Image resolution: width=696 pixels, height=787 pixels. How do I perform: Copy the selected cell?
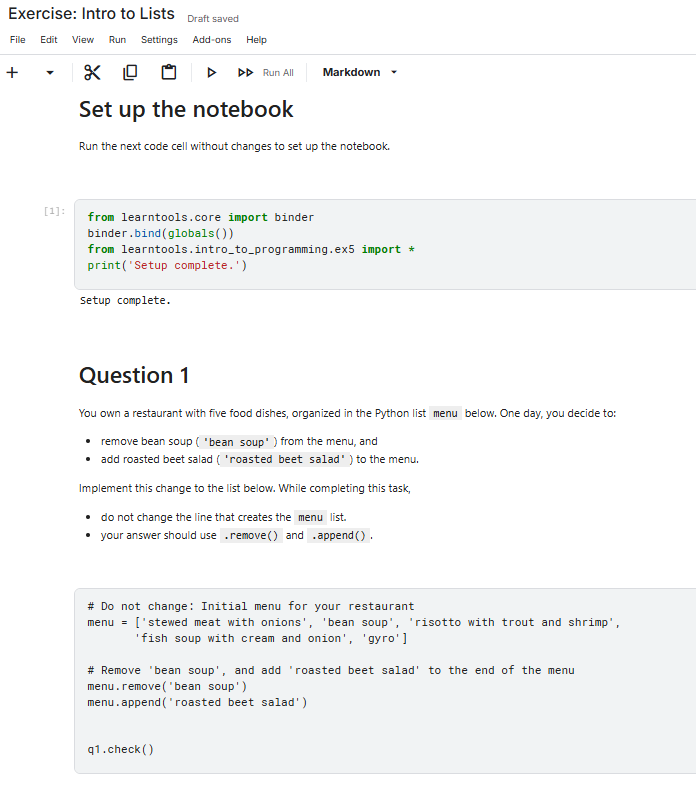[130, 73]
